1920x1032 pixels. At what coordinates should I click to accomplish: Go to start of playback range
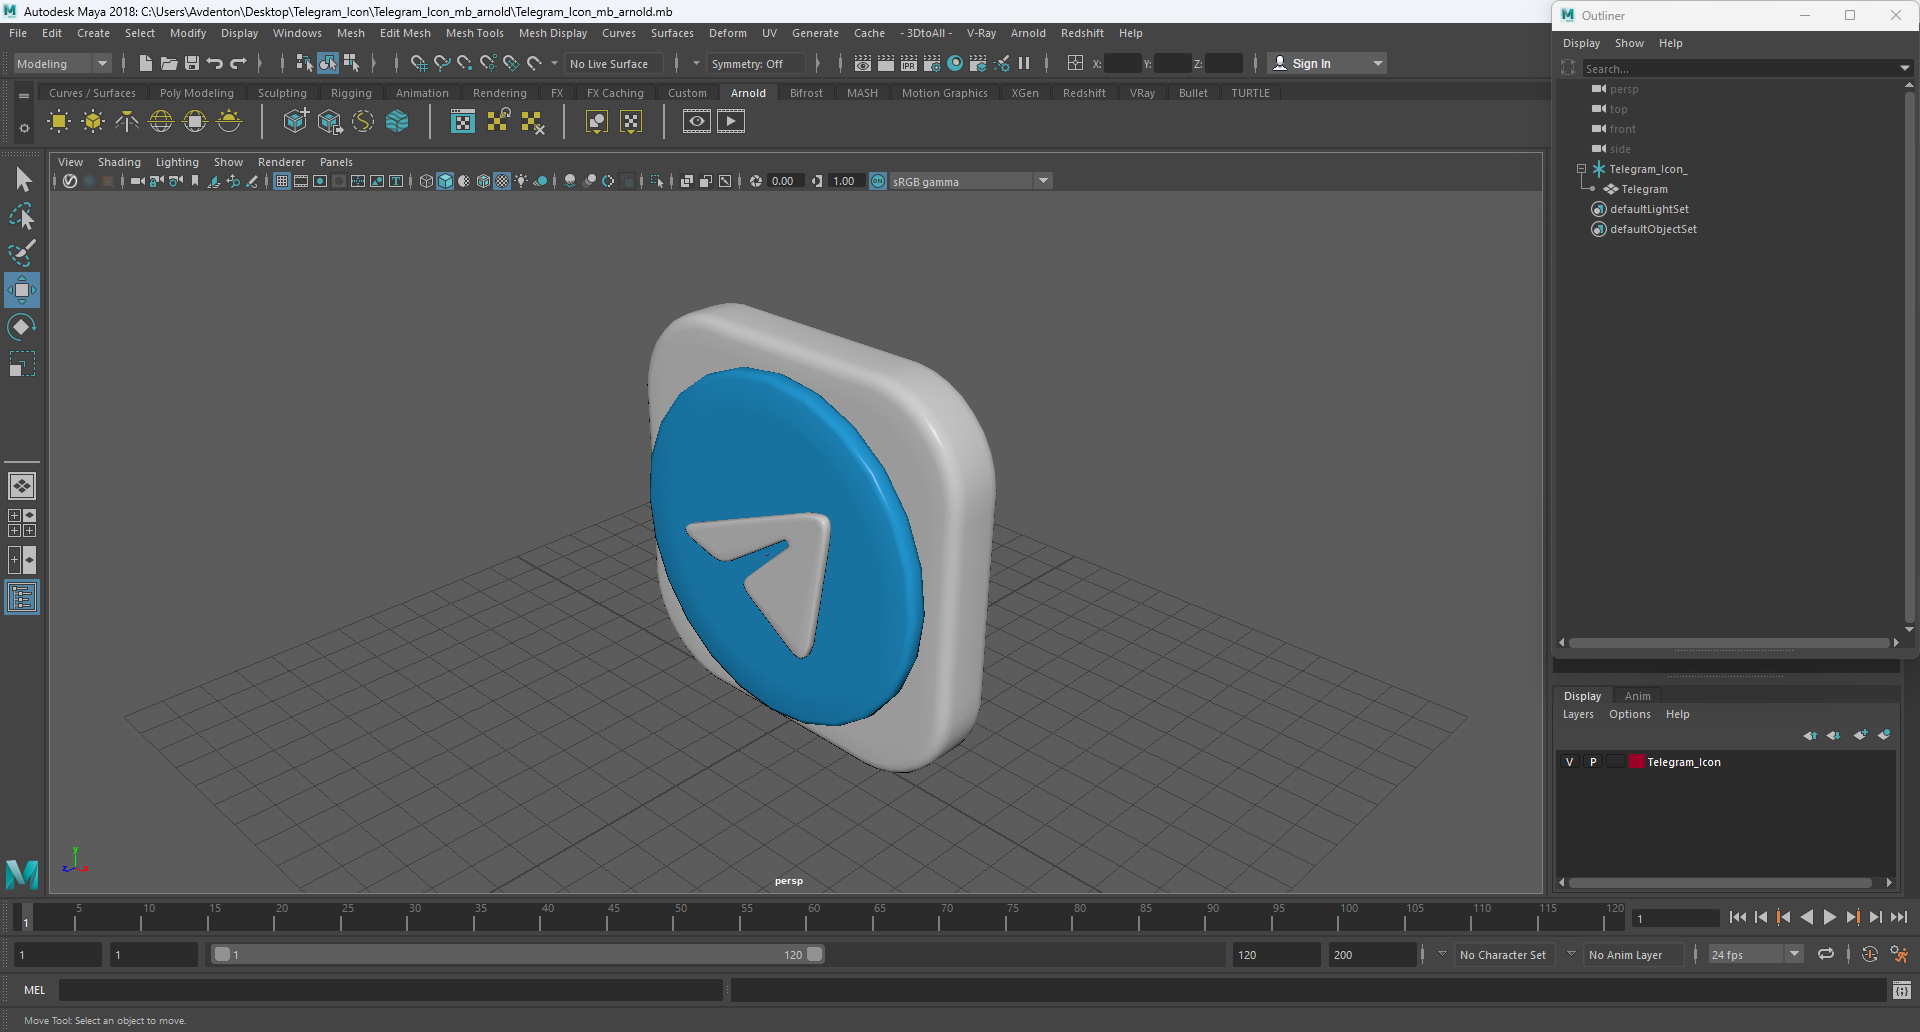point(1737,917)
